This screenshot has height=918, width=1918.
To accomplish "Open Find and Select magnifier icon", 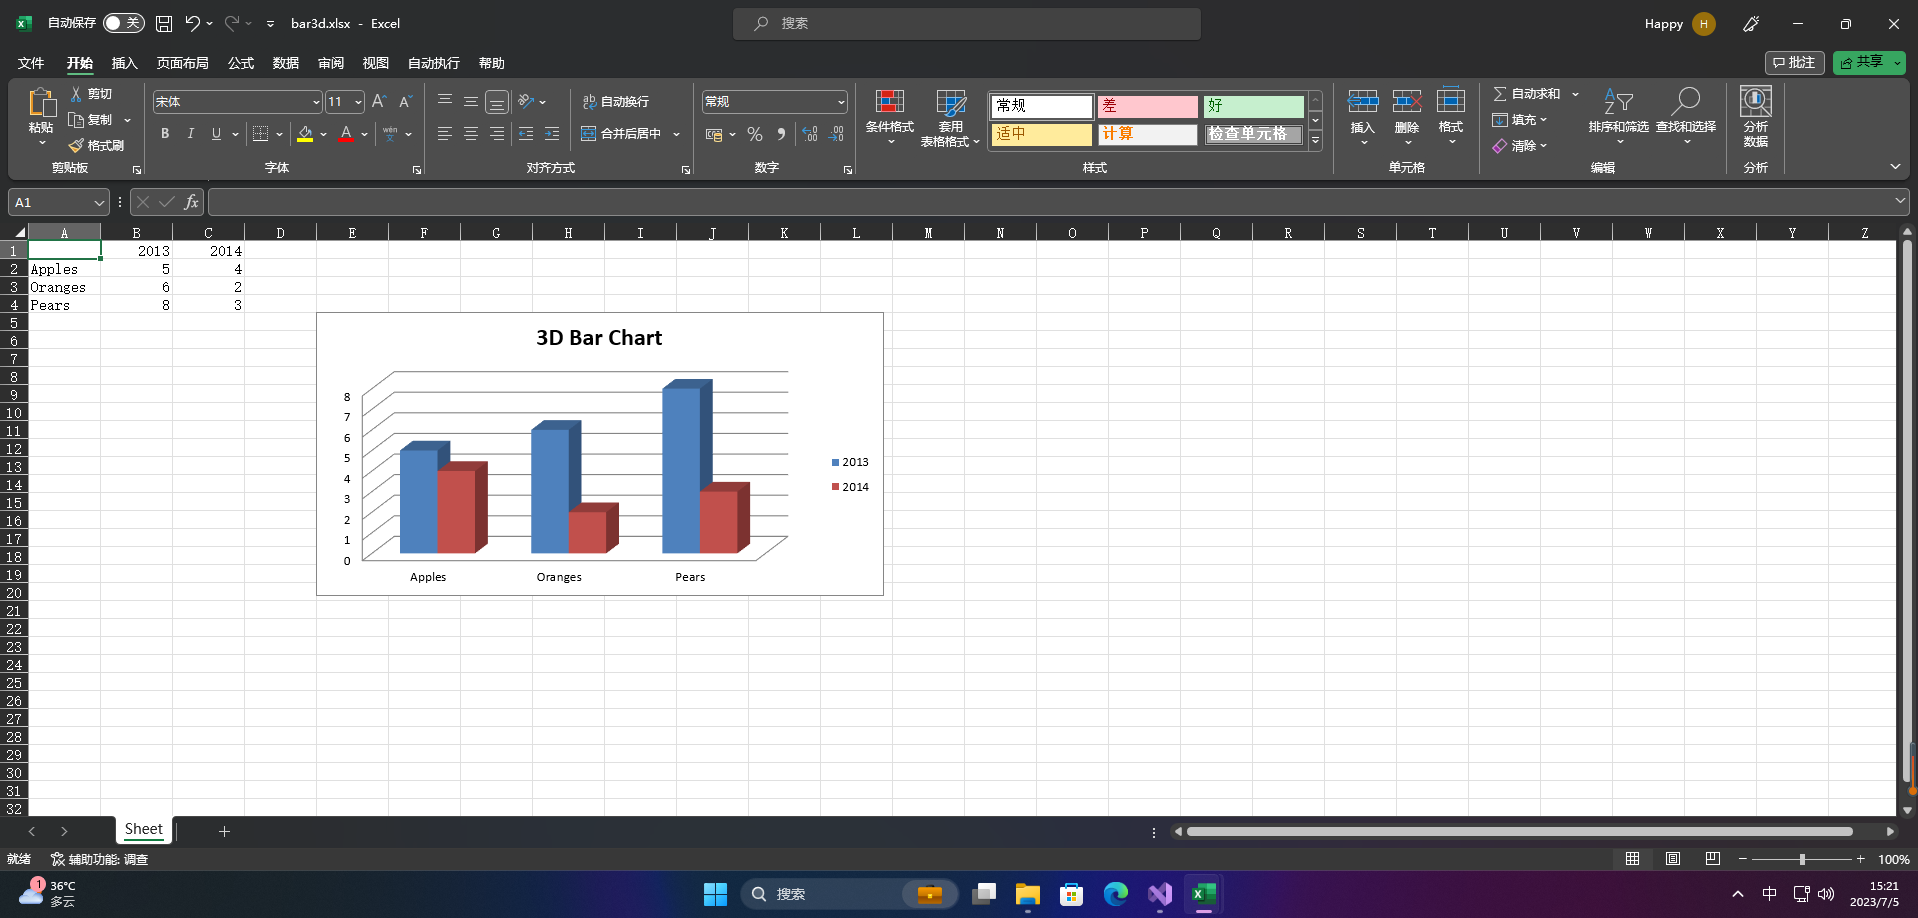I will pos(1686,101).
